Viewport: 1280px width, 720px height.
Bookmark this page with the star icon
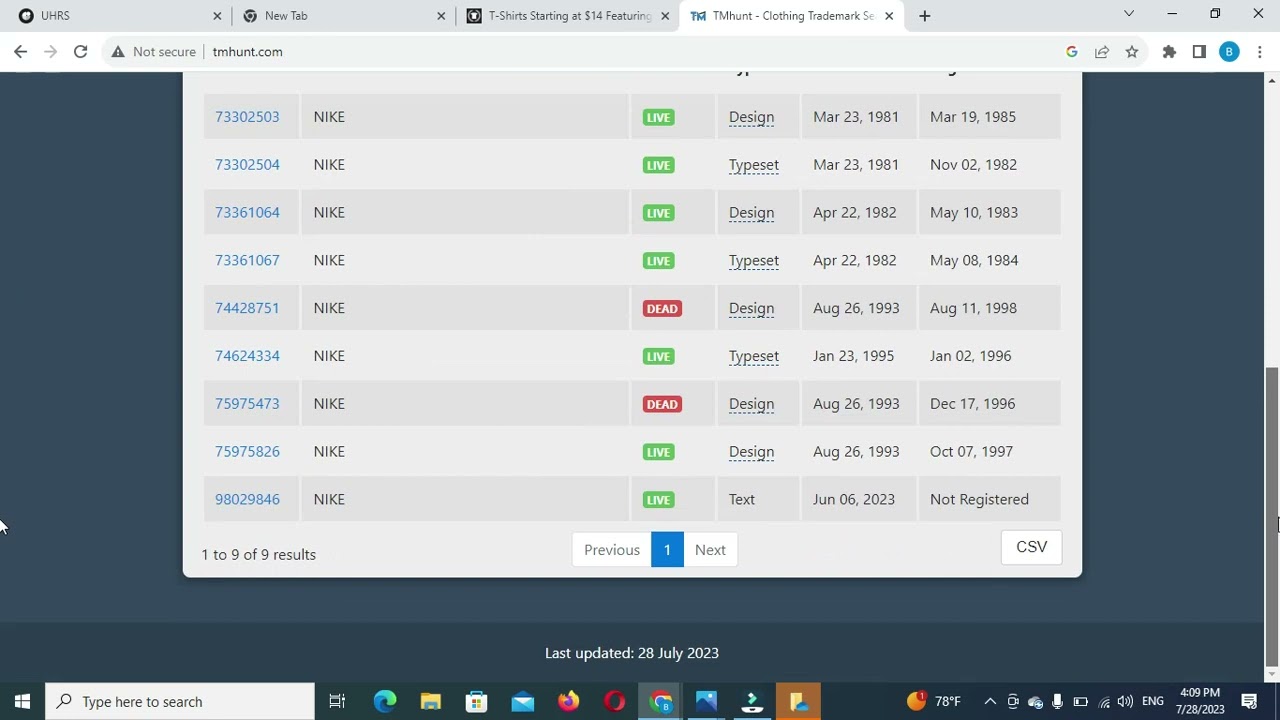pos(1132,52)
